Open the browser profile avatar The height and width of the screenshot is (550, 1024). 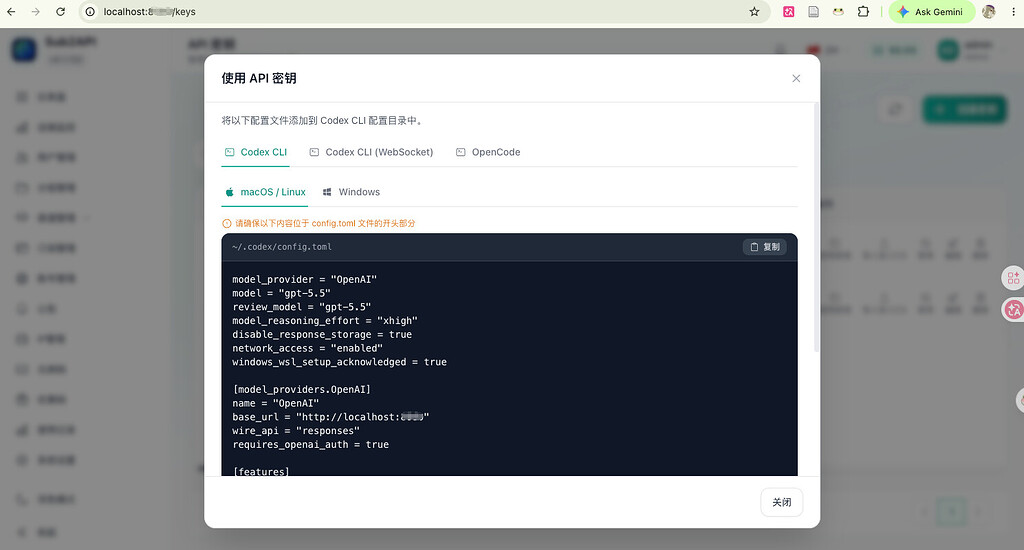989,12
